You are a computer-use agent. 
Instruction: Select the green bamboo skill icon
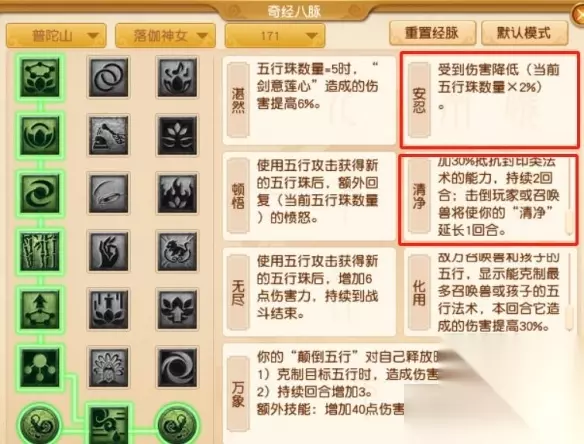(39, 251)
